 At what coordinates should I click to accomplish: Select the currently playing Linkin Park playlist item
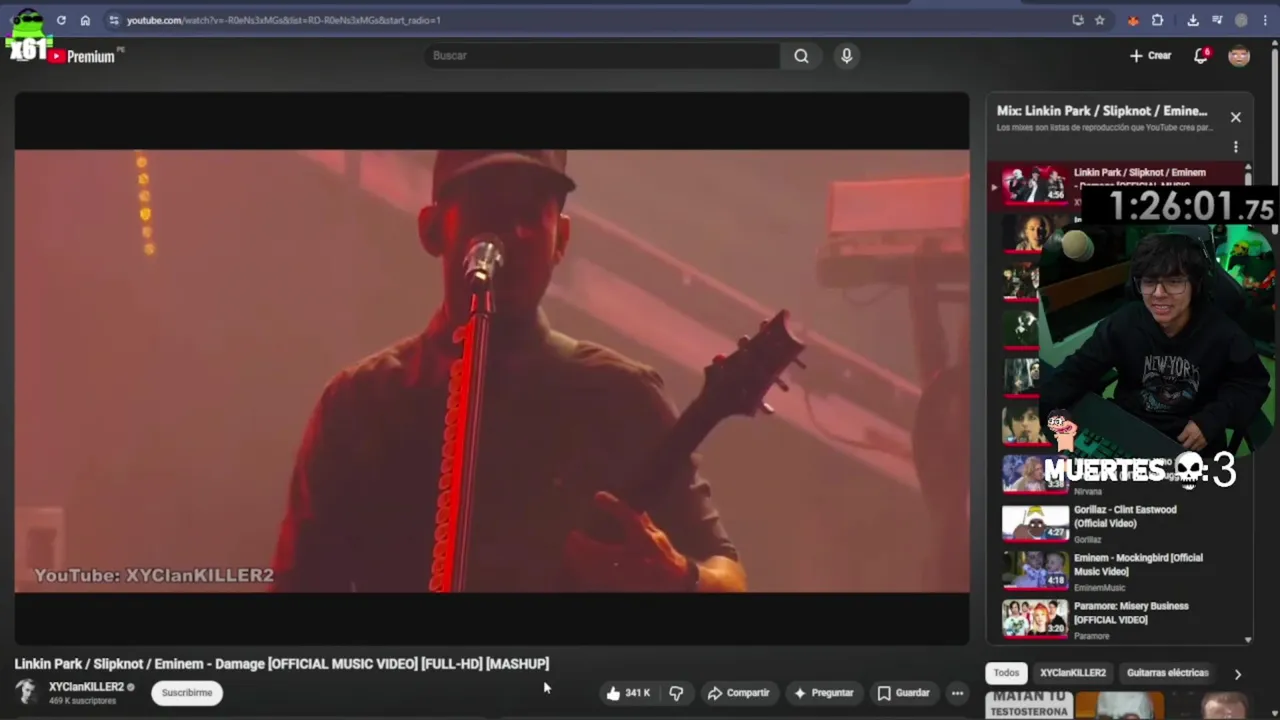pyautogui.click(x=1118, y=185)
